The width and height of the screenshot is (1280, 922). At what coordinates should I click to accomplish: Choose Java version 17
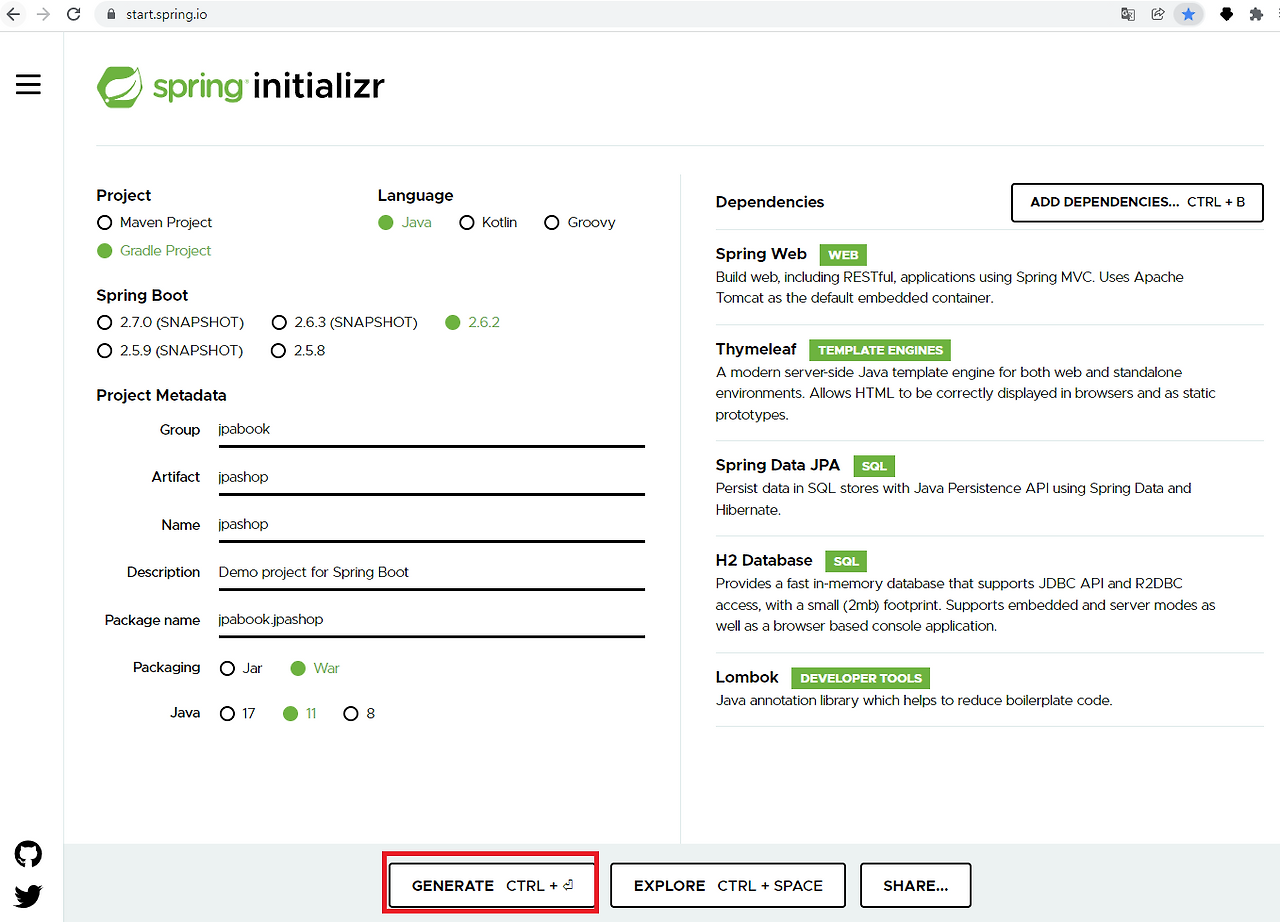click(x=227, y=713)
